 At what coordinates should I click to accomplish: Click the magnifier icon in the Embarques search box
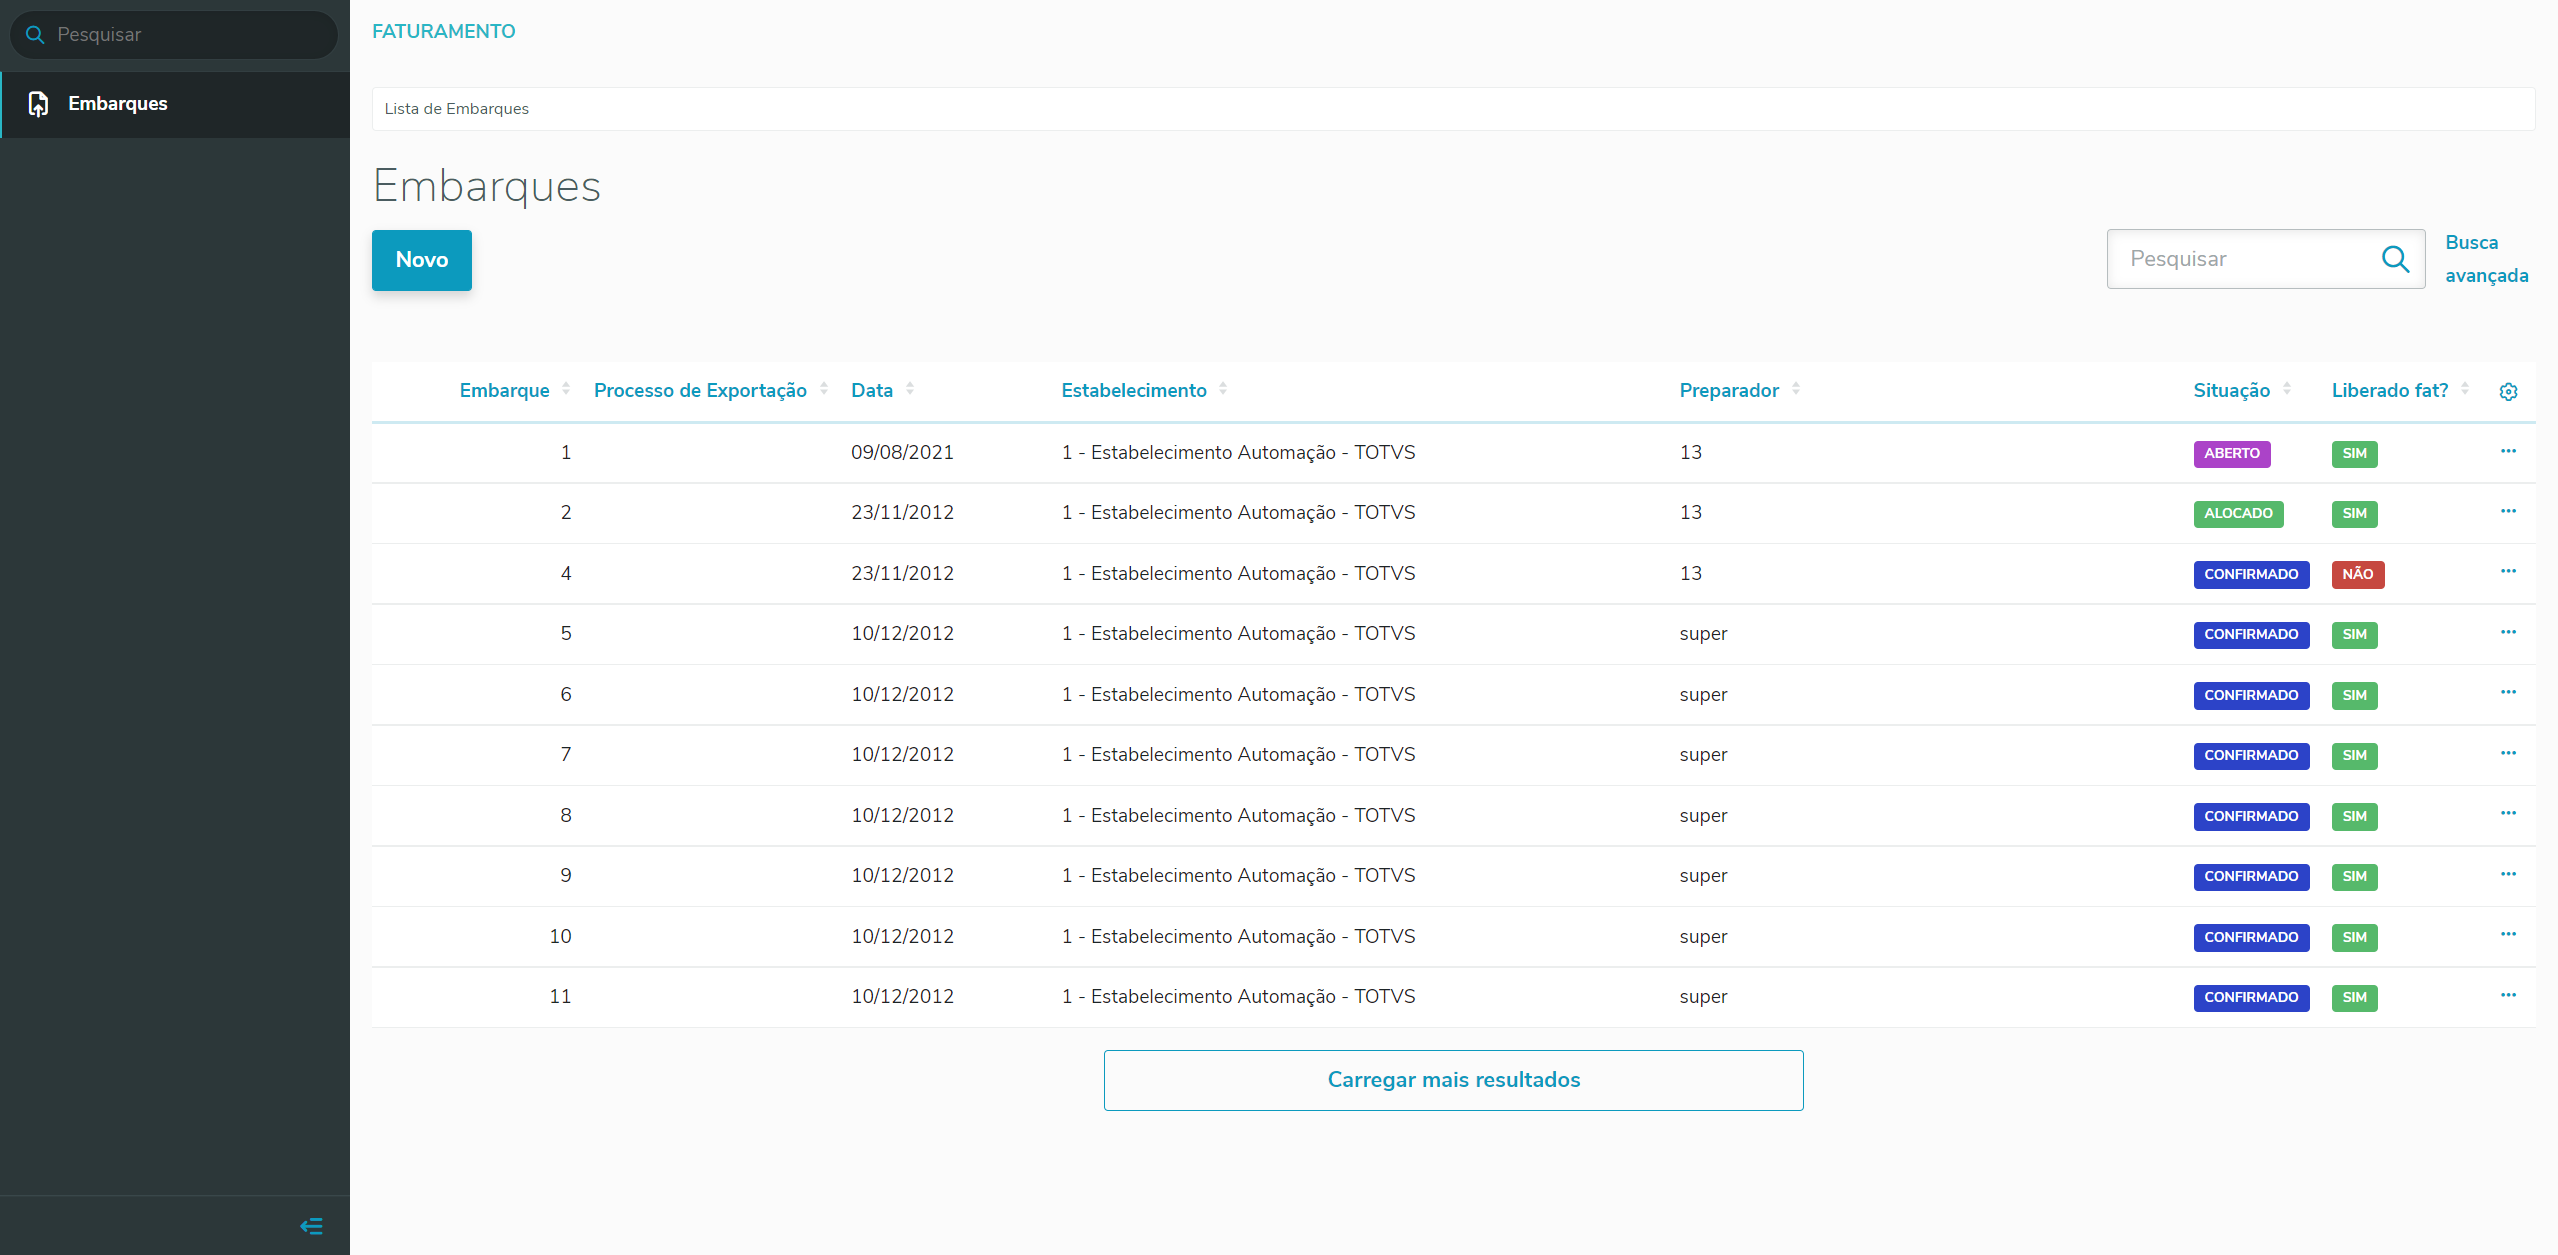(x=2395, y=260)
